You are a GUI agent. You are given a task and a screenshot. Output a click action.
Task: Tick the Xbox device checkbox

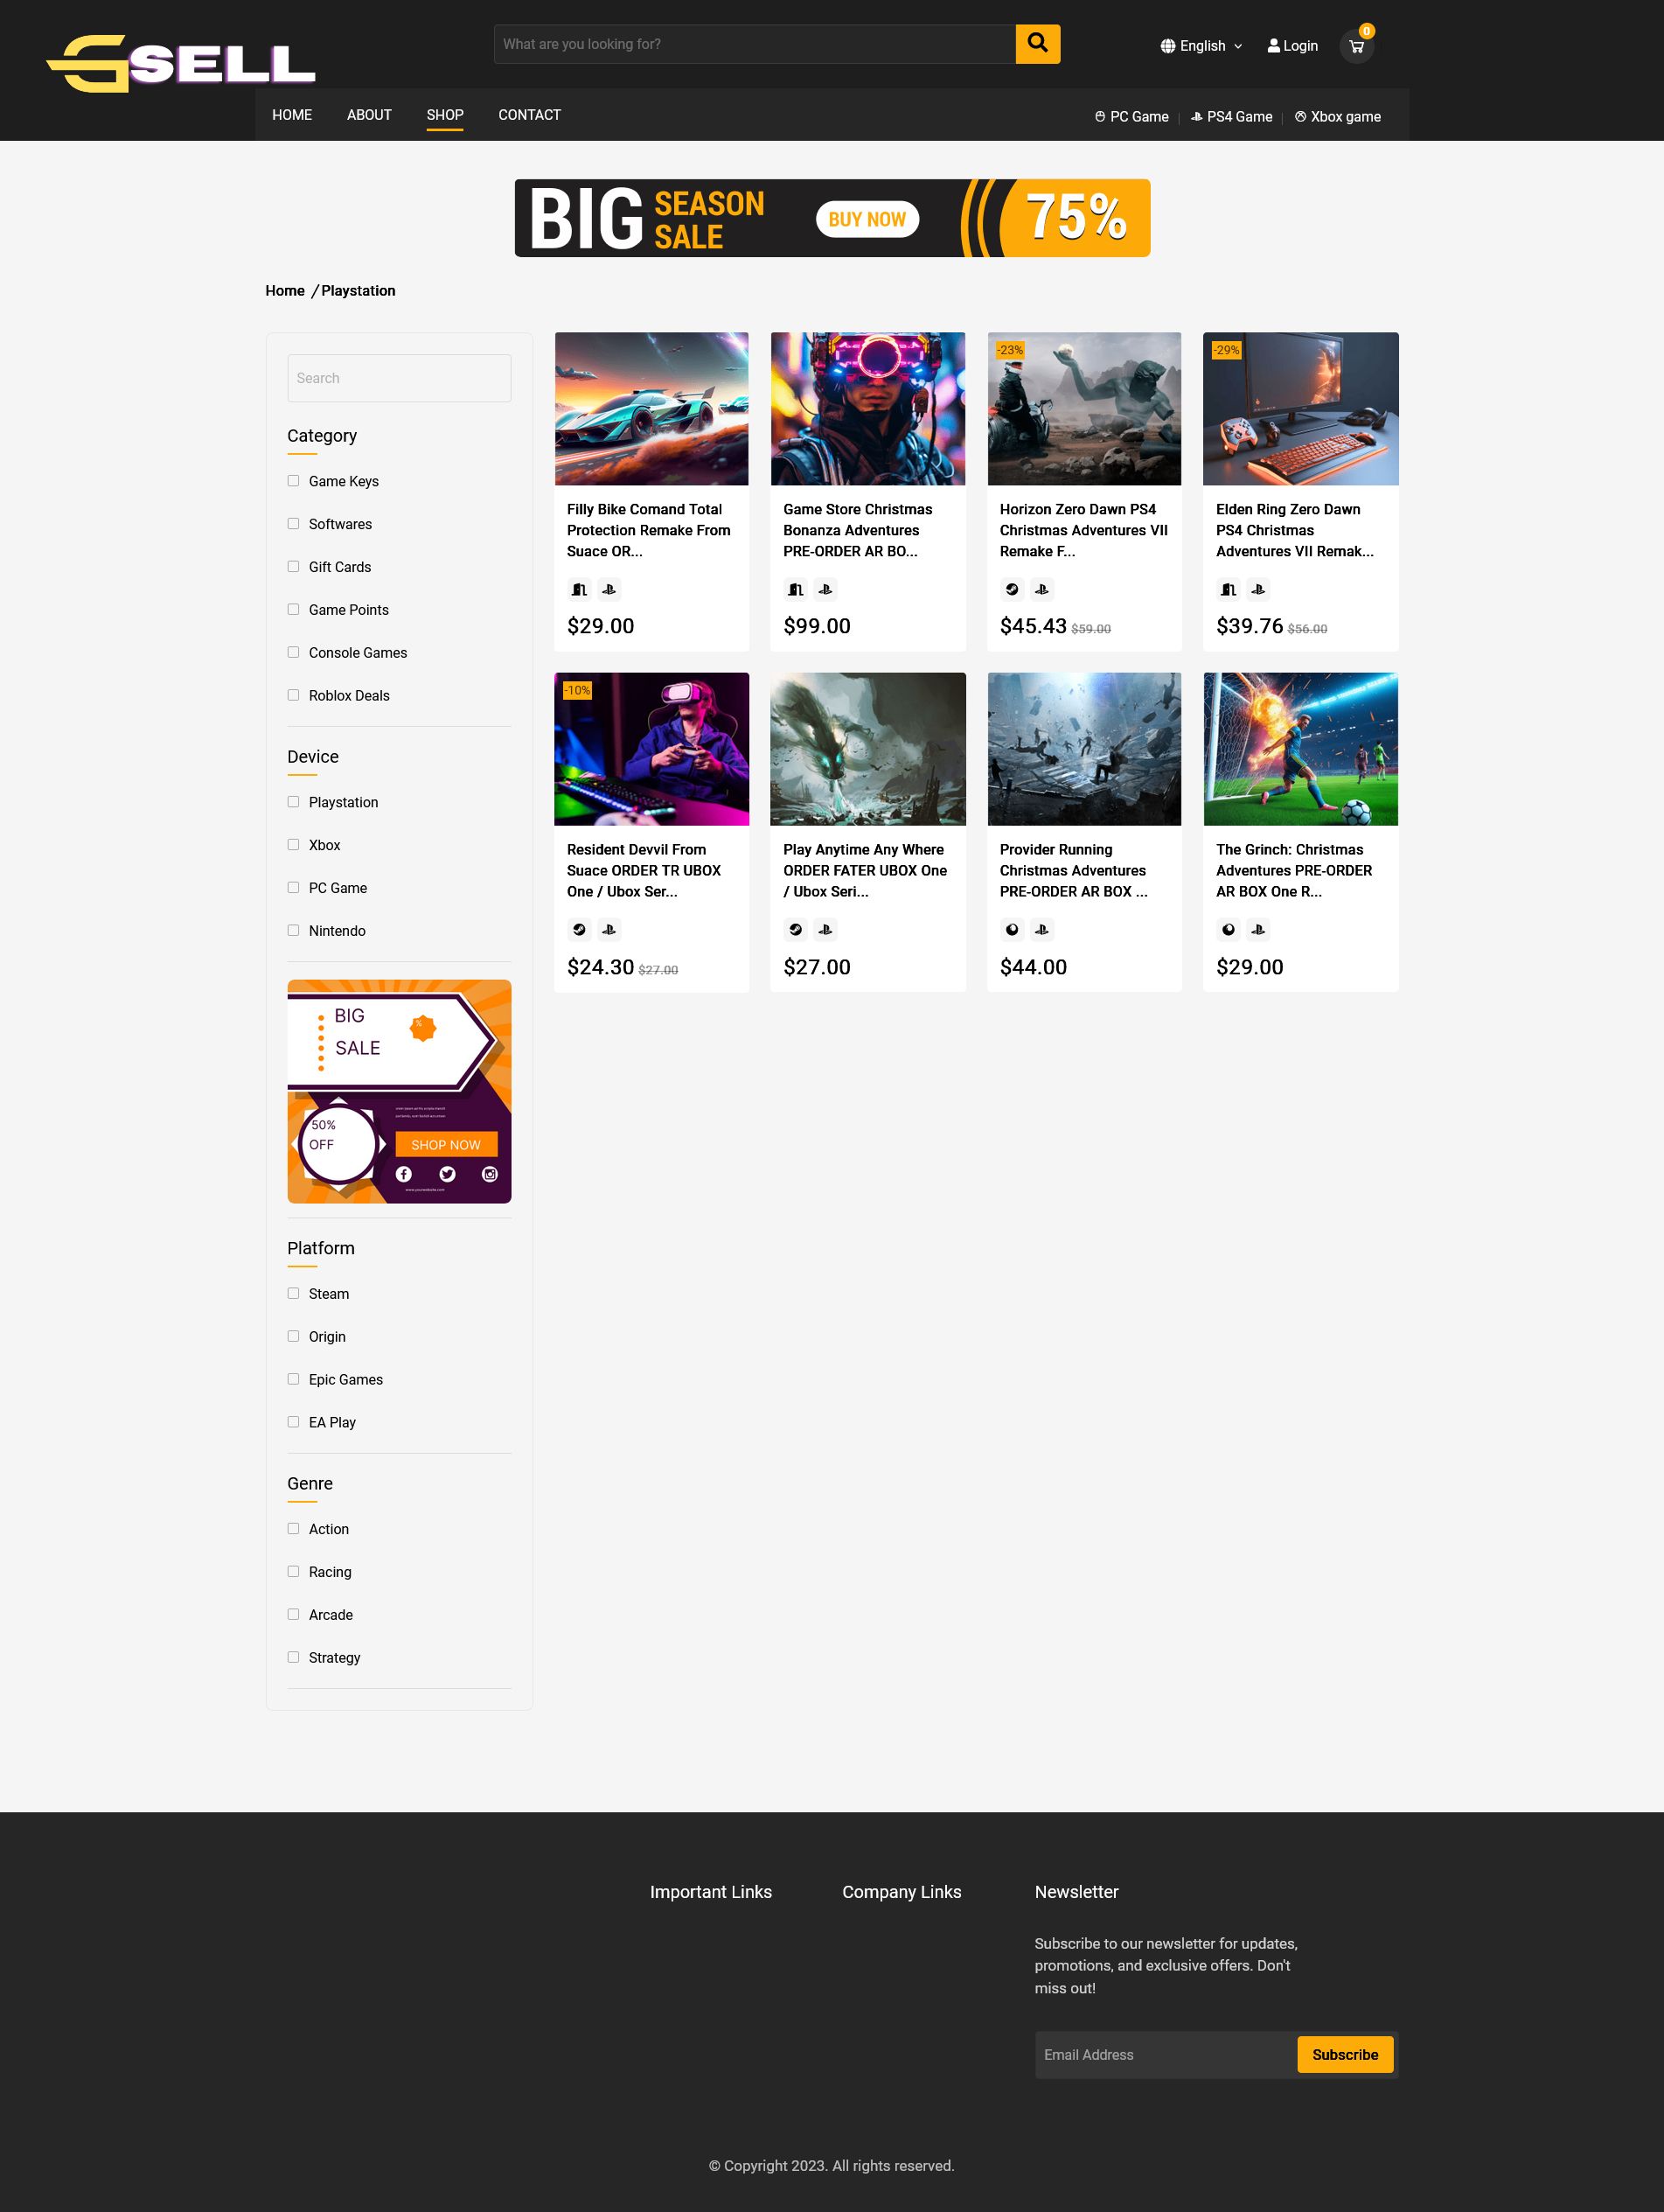click(293, 845)
